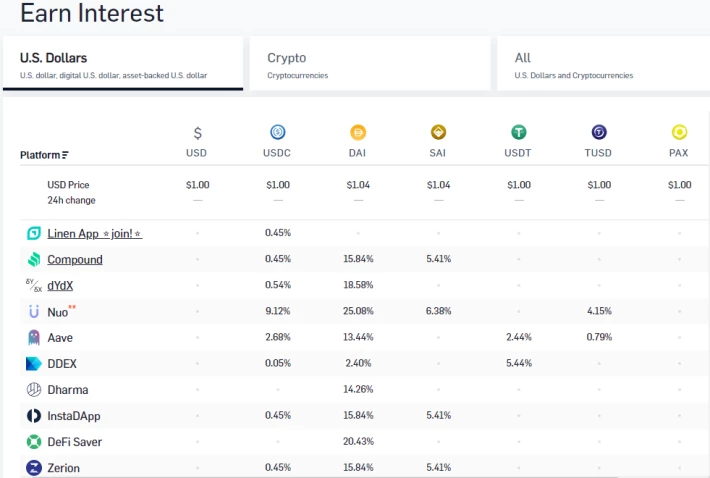Click the SAI coin icon
710x478 pixels.
438,132
